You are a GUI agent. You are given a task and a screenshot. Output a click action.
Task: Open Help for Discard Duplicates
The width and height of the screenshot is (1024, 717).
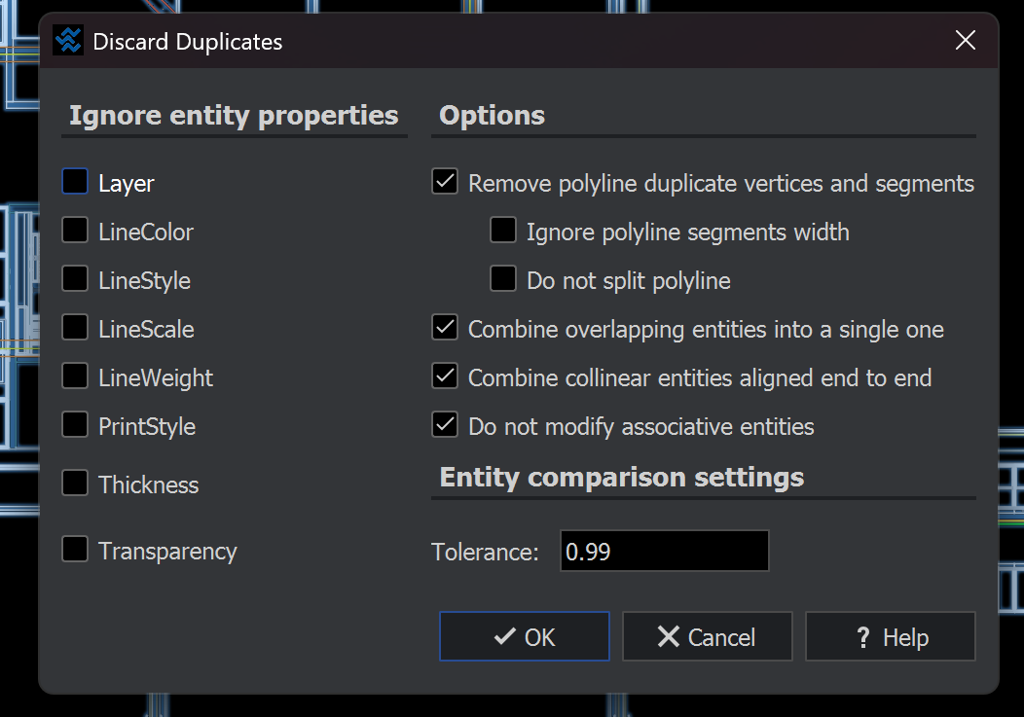(890, 637)
